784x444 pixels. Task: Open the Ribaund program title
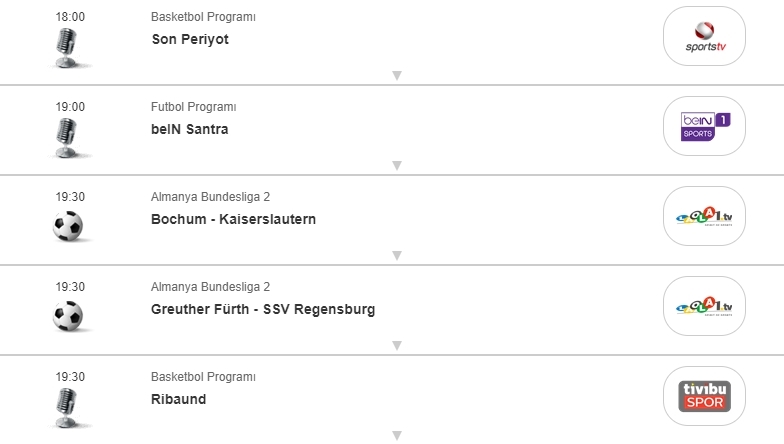[177, 399]
